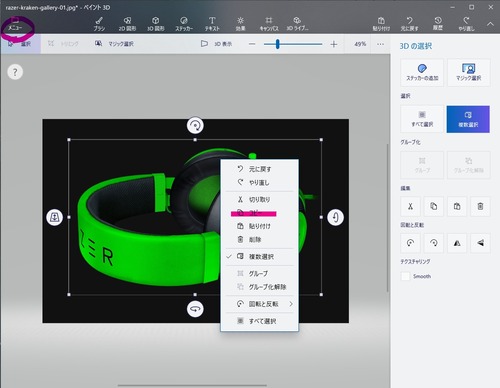This screenshot has height=388, width=500.
Task: Click the right-side rotation handle of the selection
Action: point(335,217)
